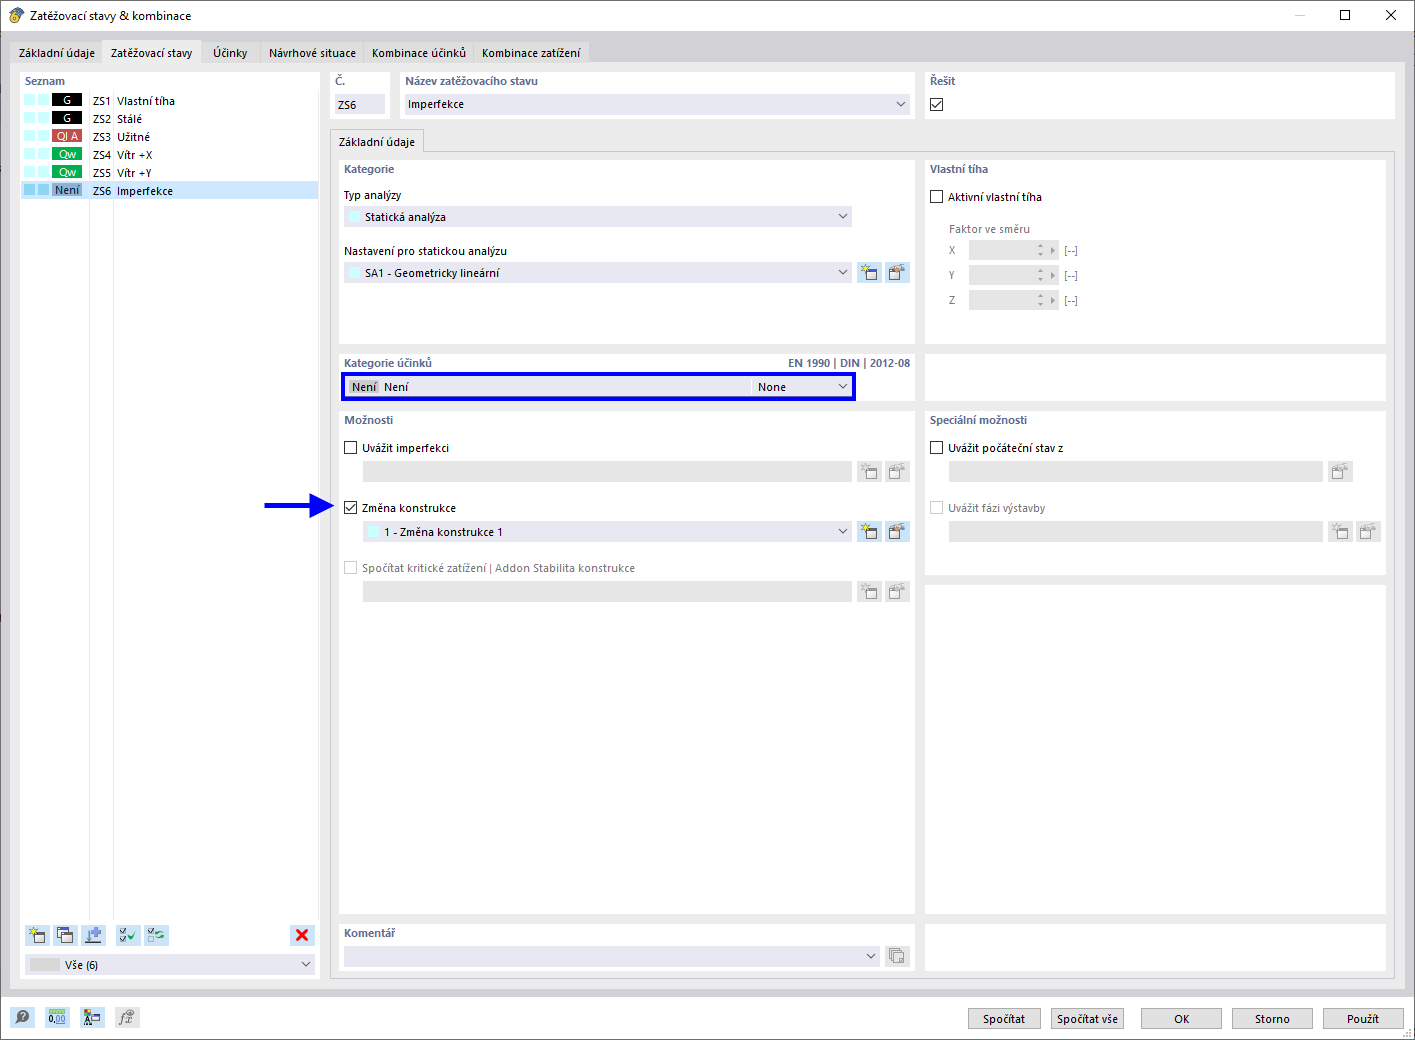Open the colored display settings icon at bottom
The width and height of the screenshot is (1415, 1040).
click(x=92, y=1018)
